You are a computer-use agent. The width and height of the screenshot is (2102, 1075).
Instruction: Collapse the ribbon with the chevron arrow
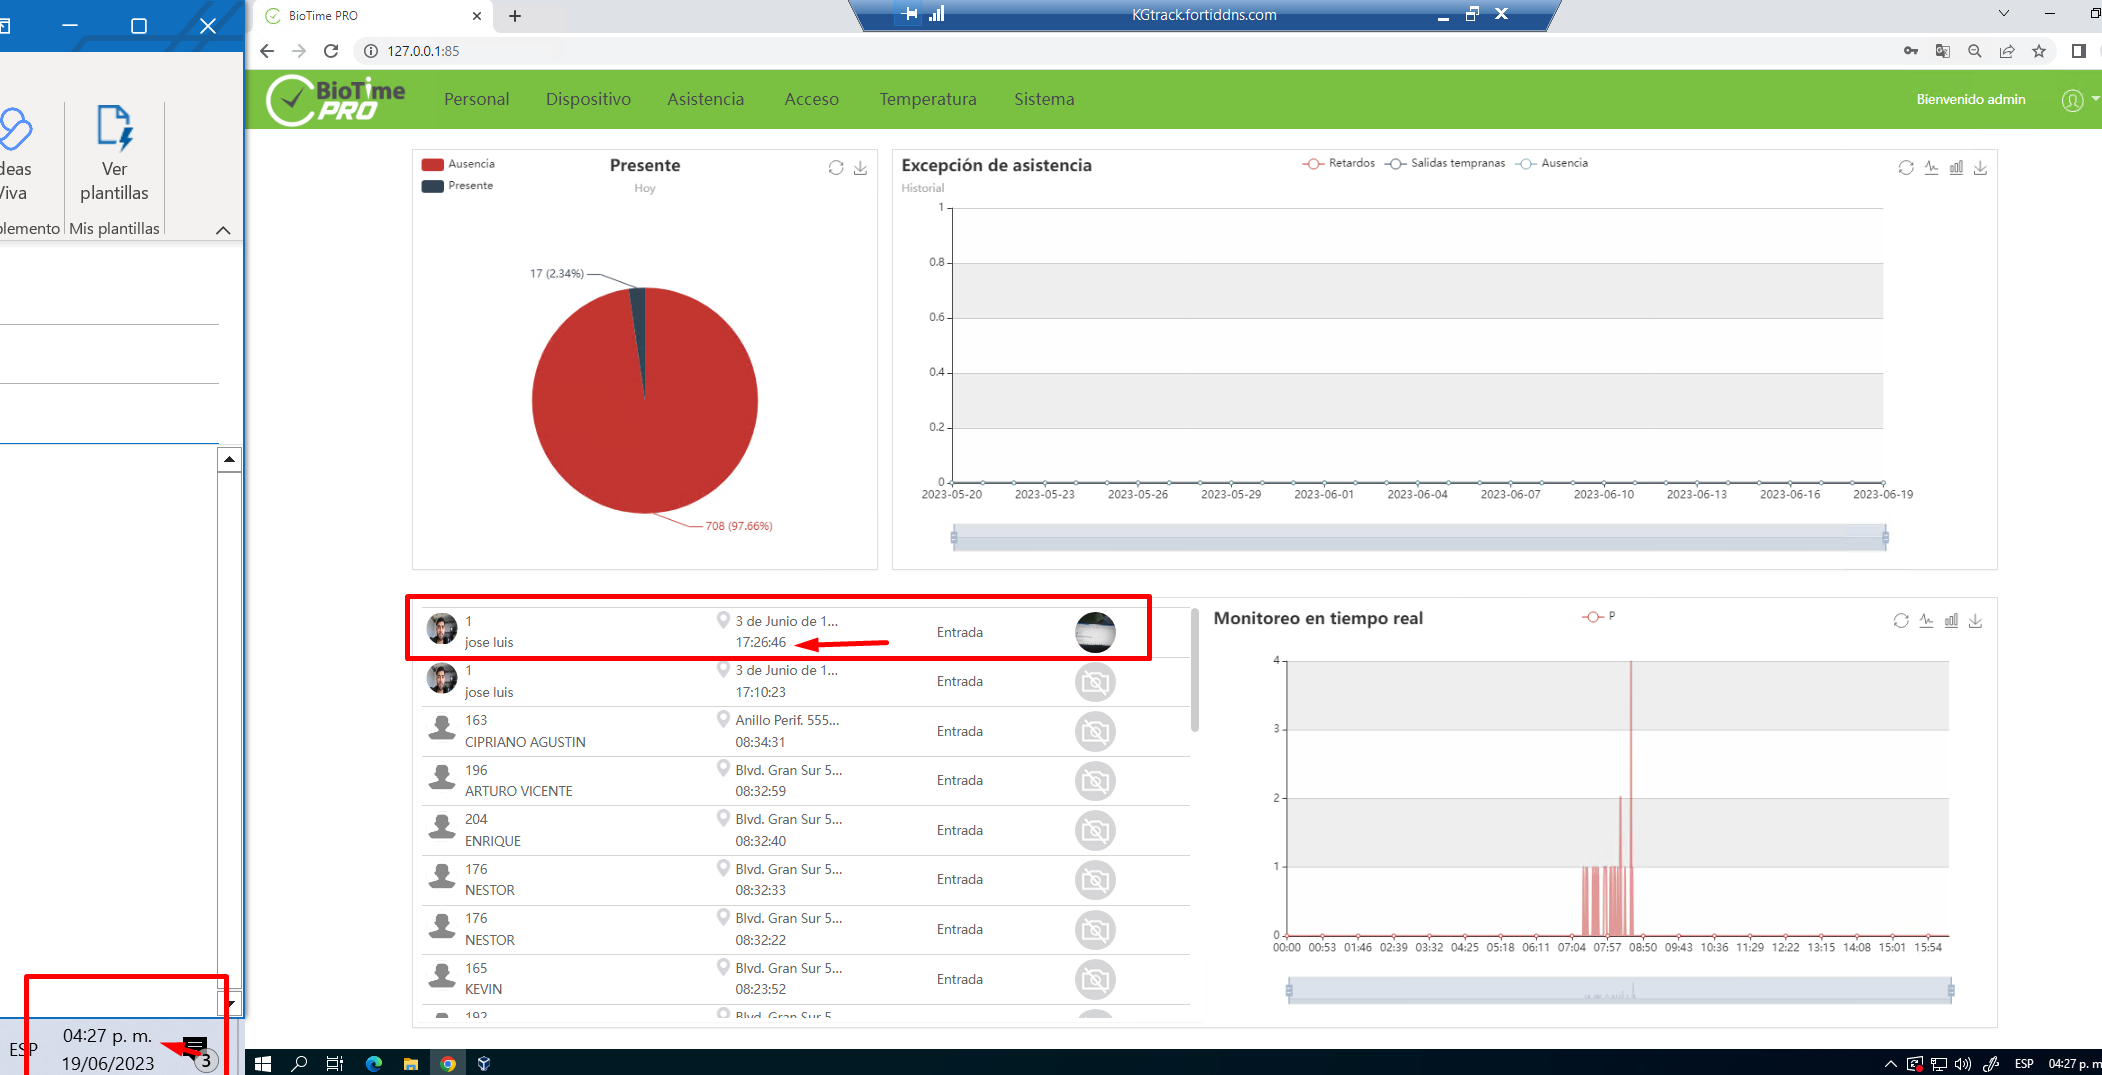pos(223,230)
